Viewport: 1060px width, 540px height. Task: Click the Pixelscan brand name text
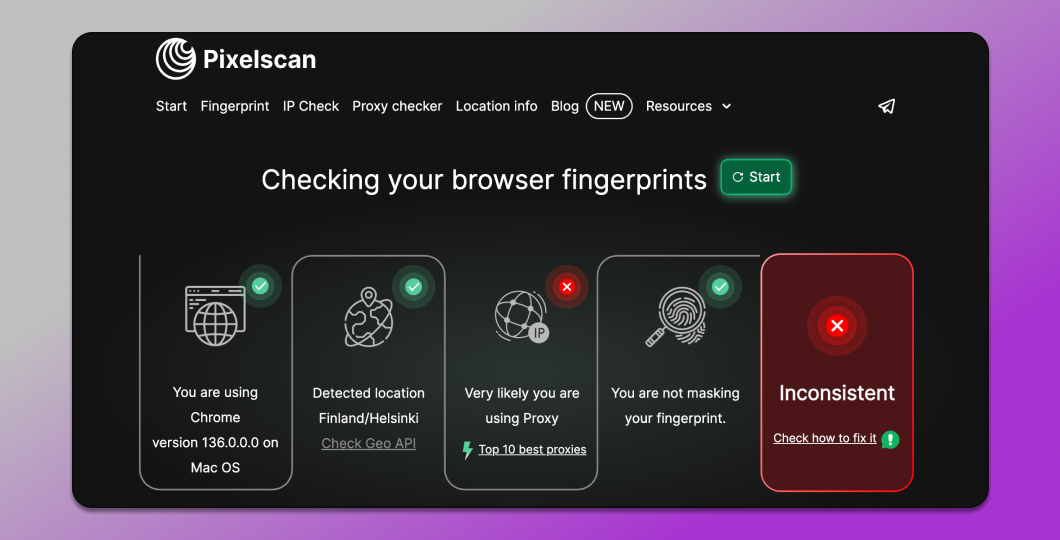(x=260, y=59)
